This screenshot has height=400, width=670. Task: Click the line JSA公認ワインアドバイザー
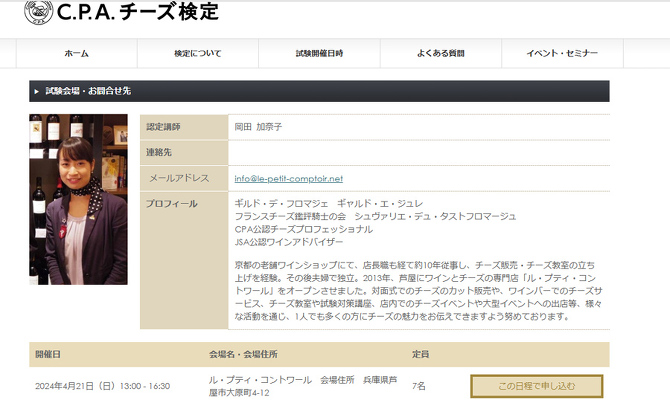tap(289, 242)
